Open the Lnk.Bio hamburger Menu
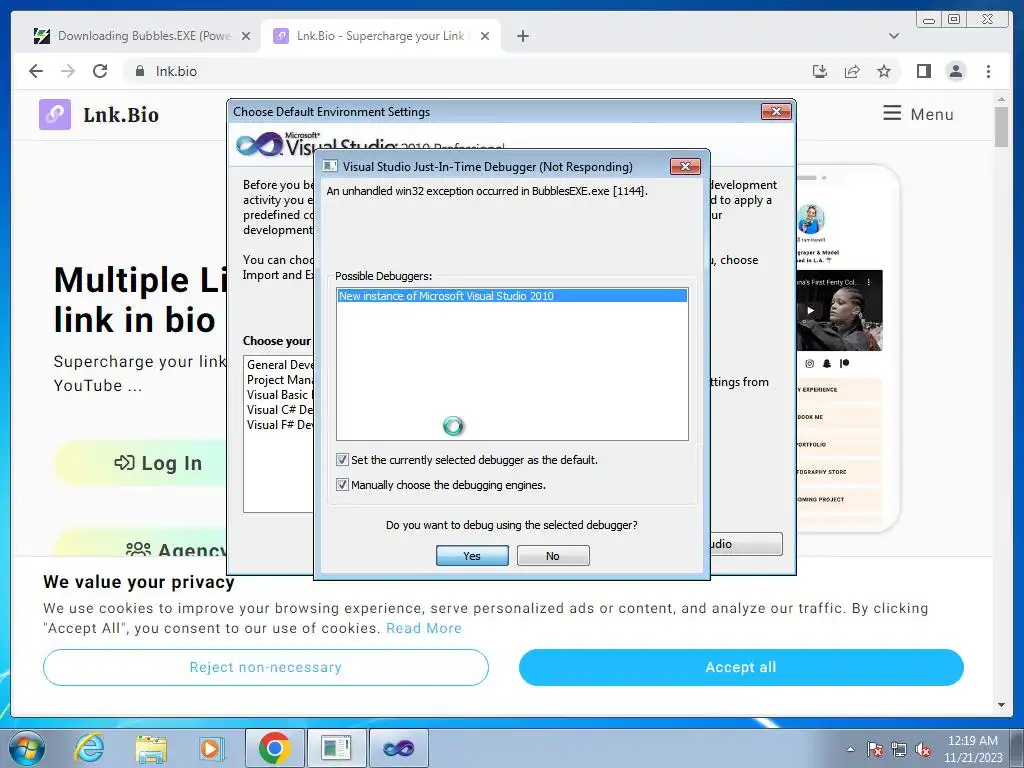Screen dimensions: 1024x768 click(918, 114)
